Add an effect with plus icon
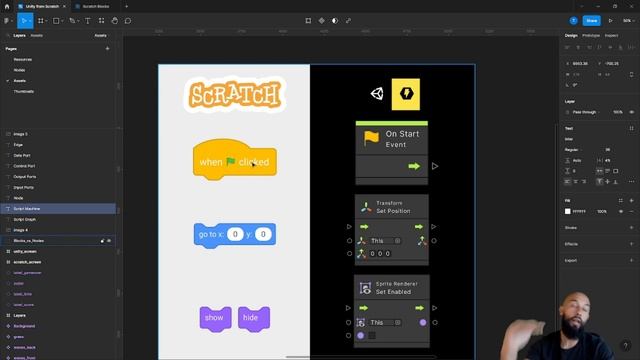Image resolution: width=640 pixels, height=360 pixels. click(x=631, y=244)
